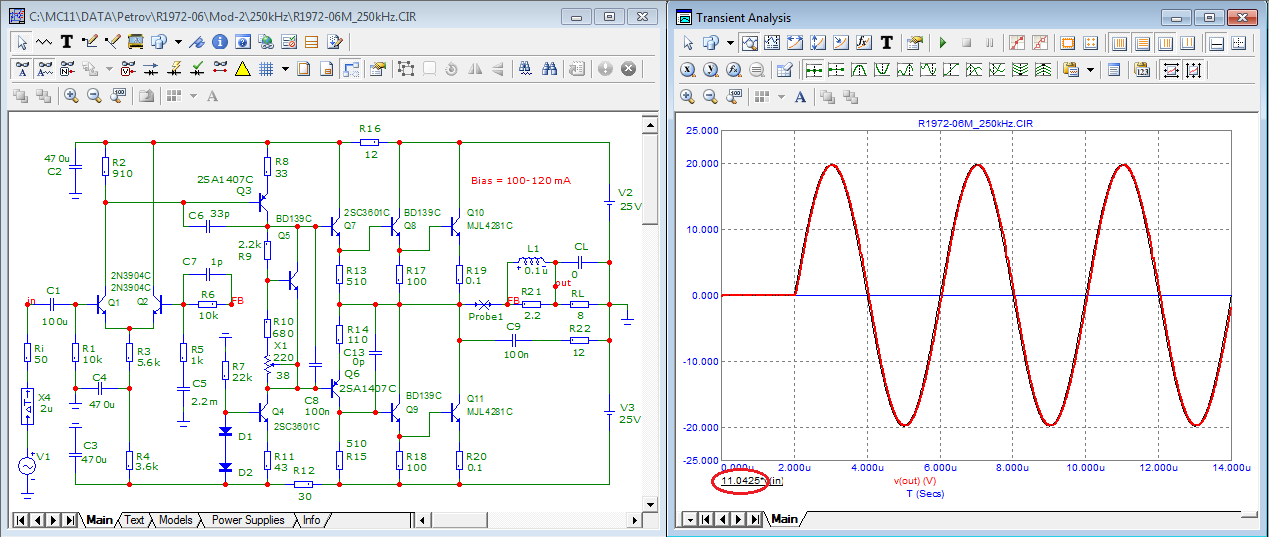Click the Zoom Out magnifier in Transient Analysis

pyautogui.click(x=711, y=97)
